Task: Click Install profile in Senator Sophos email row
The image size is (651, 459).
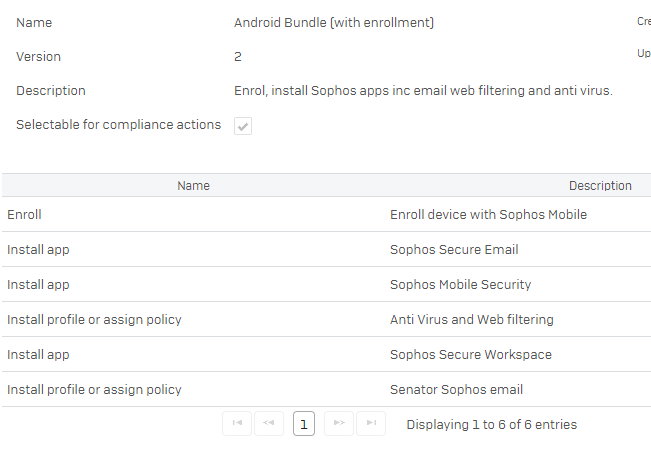Action: pyautogui.click(x=94, y=389)
